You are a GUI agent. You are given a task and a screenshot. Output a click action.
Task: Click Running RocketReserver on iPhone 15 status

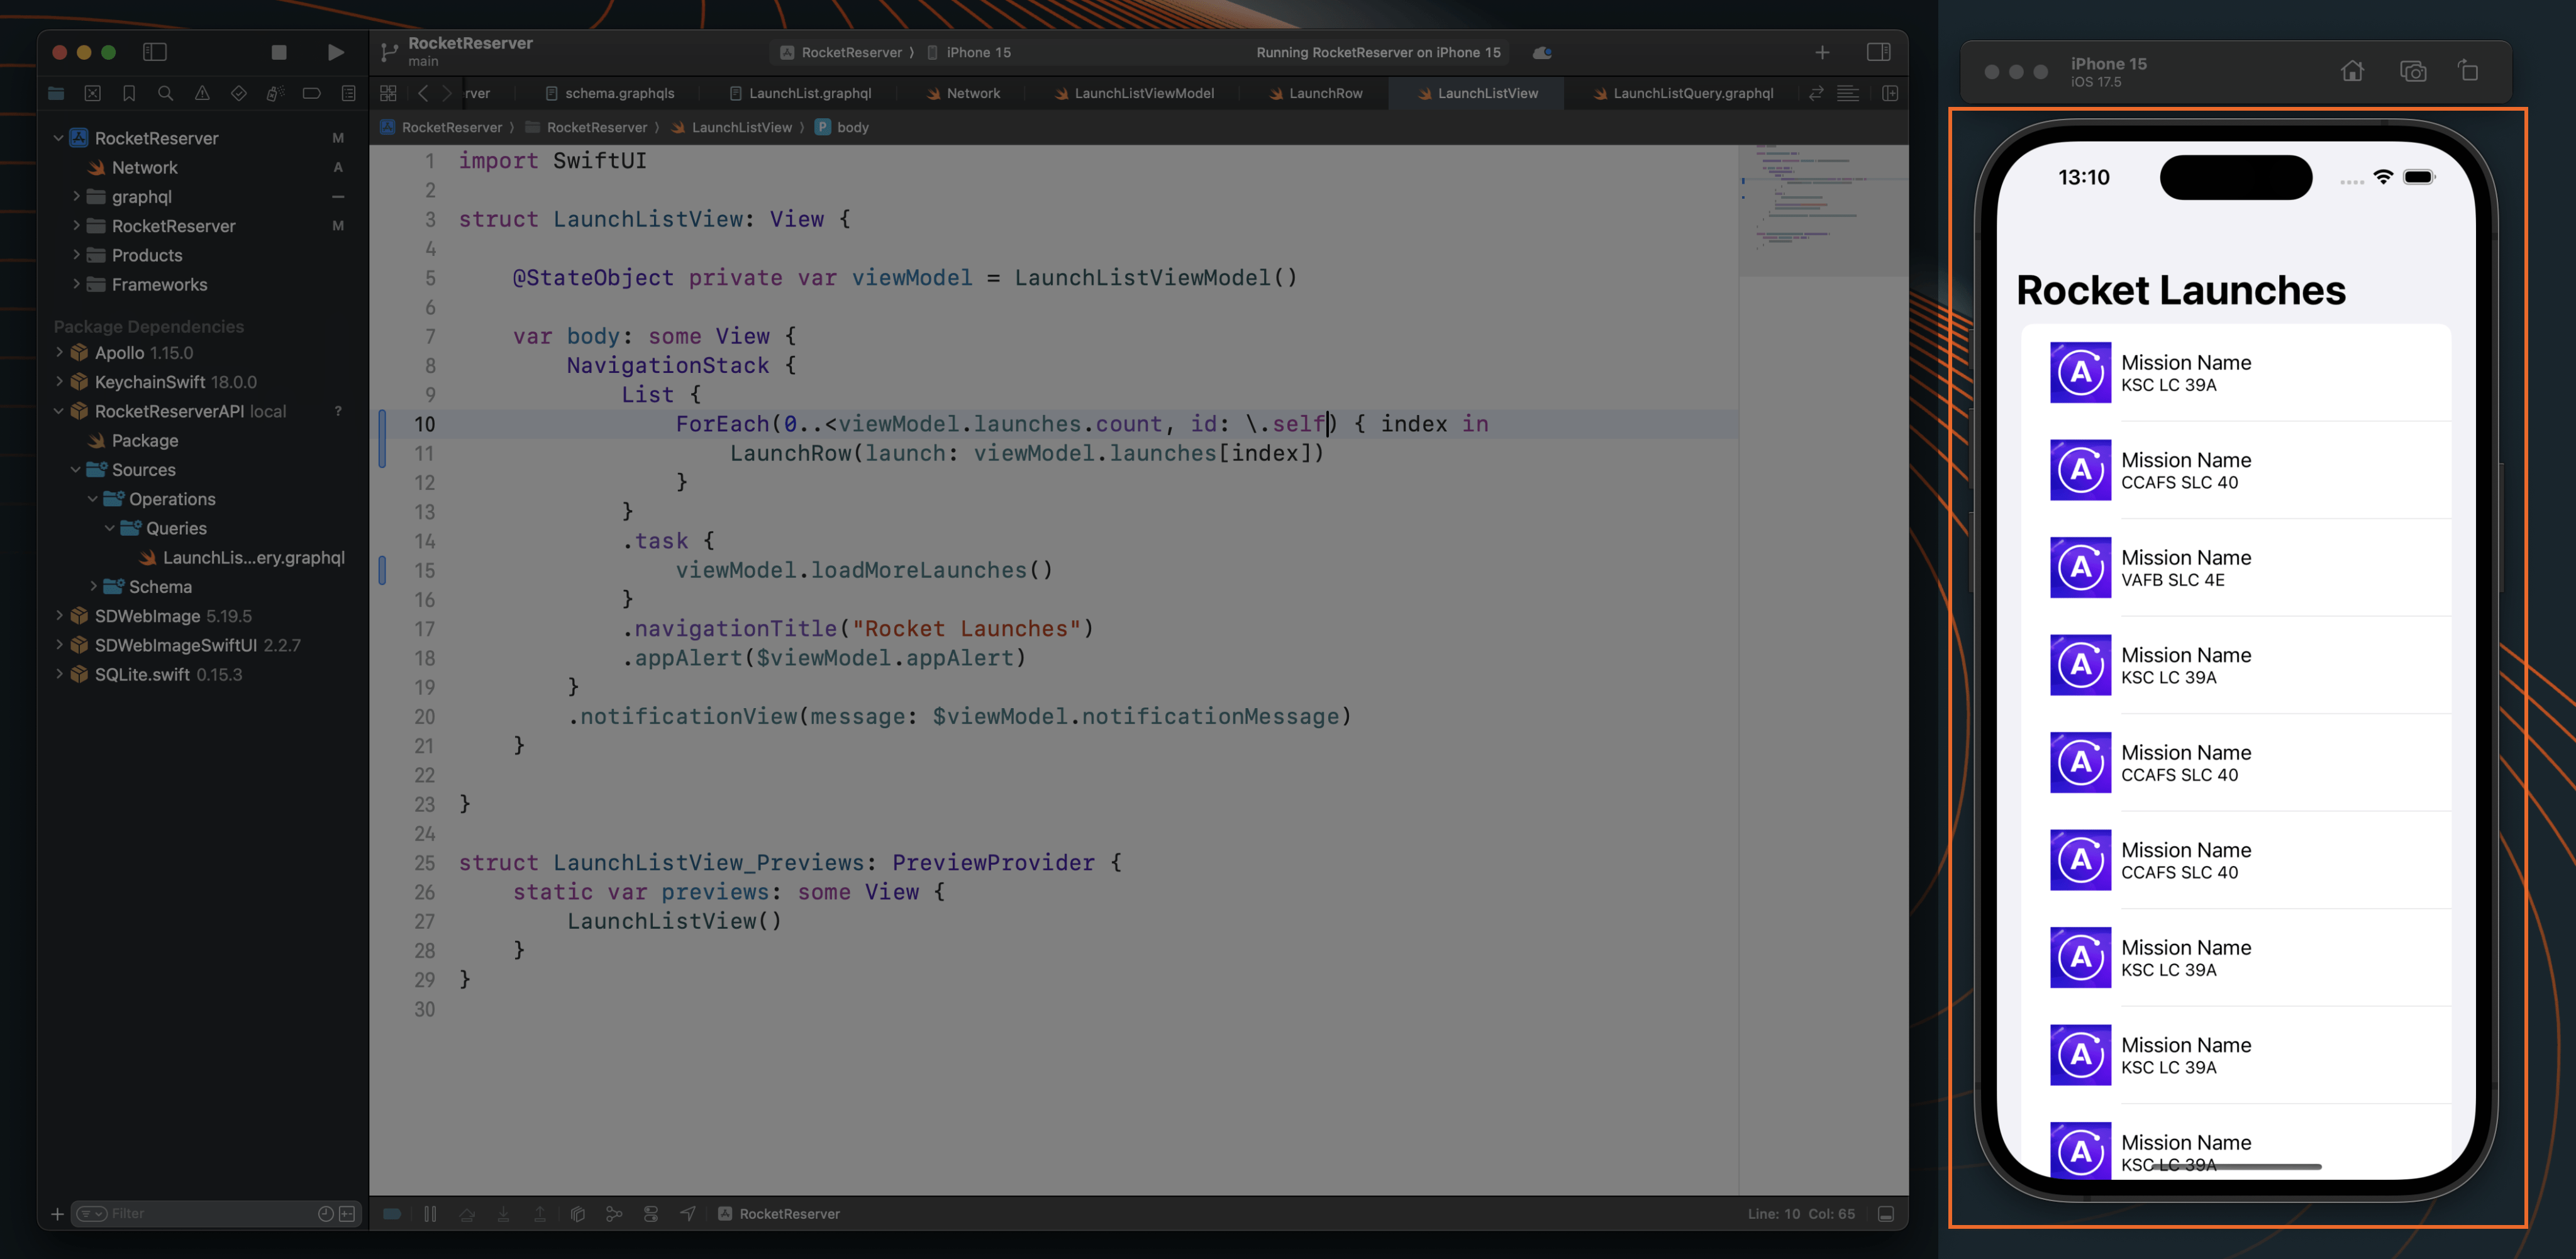(x=1378, y=52)
